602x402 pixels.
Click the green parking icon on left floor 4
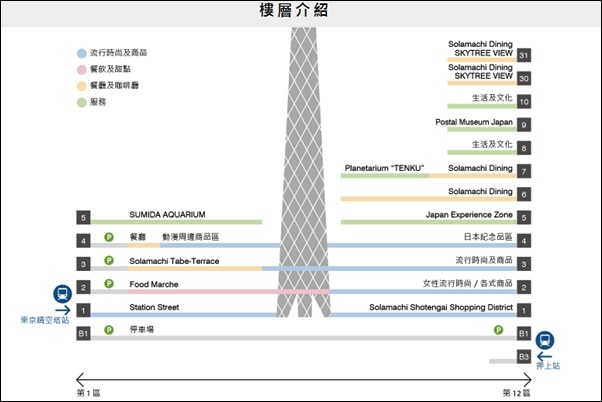pos(109,237)
